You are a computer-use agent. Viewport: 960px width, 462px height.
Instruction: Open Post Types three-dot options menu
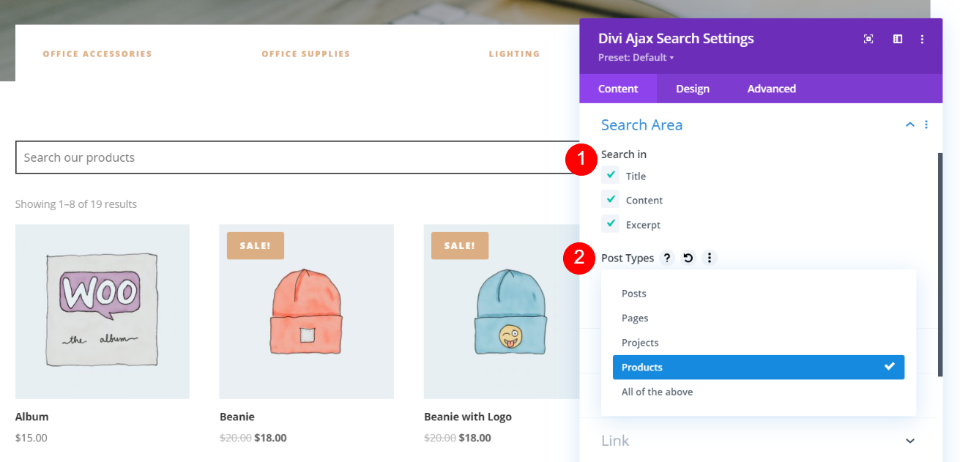(709, 258)
